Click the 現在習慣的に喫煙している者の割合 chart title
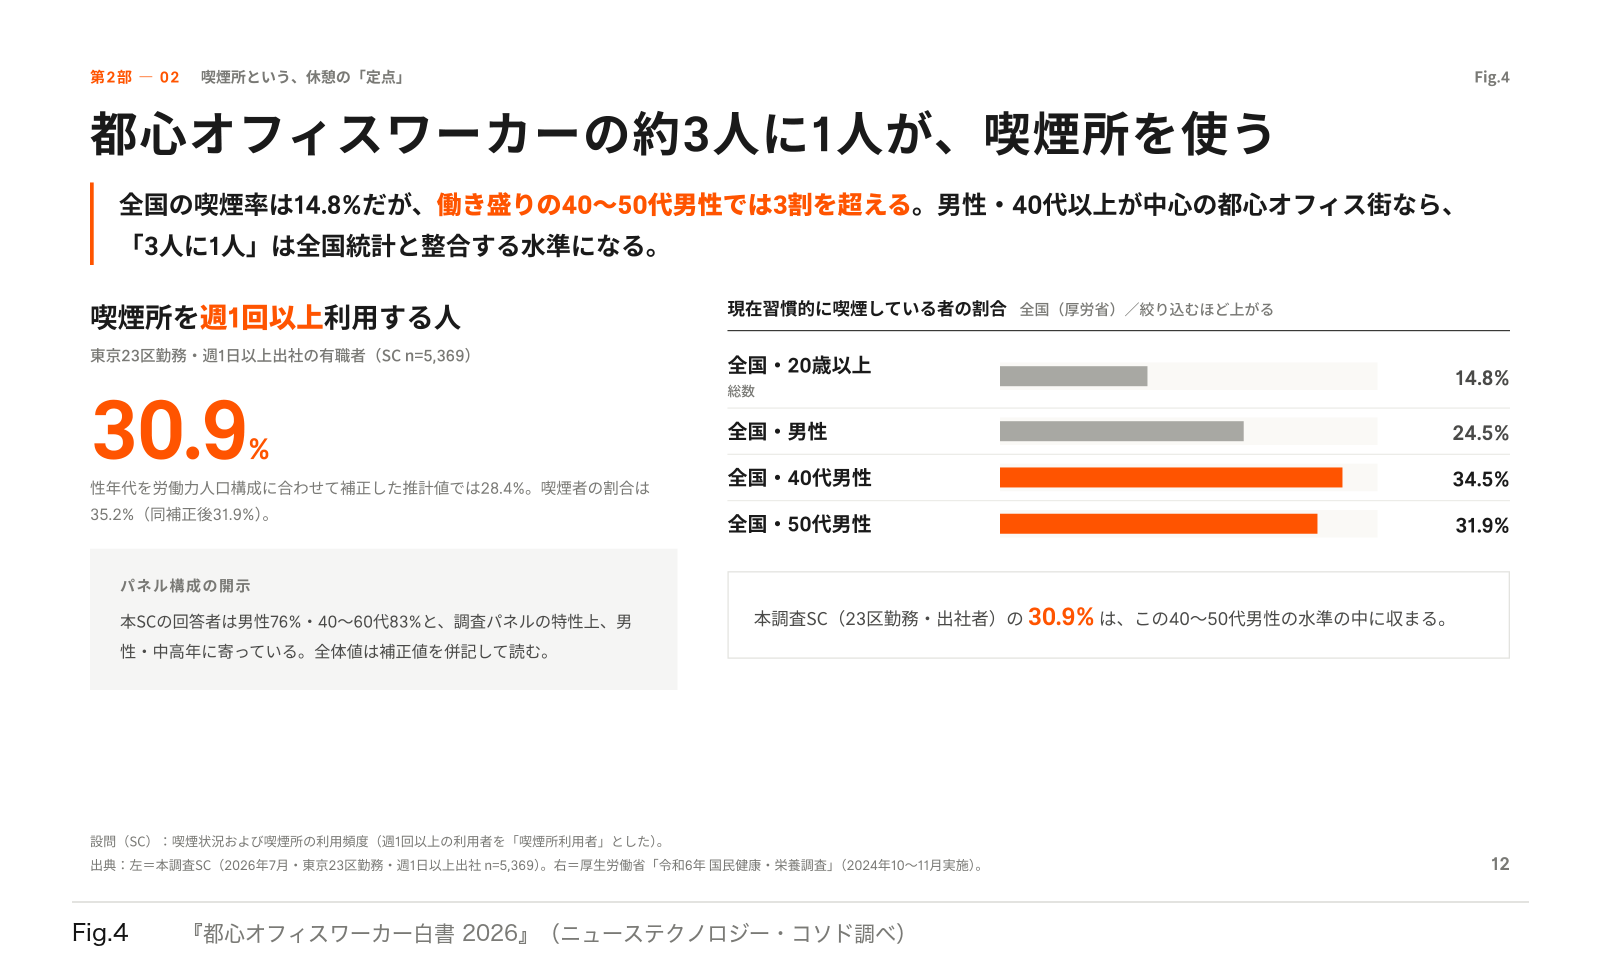The height and width of the screenshot is (962, 1600). pos(866,309)
